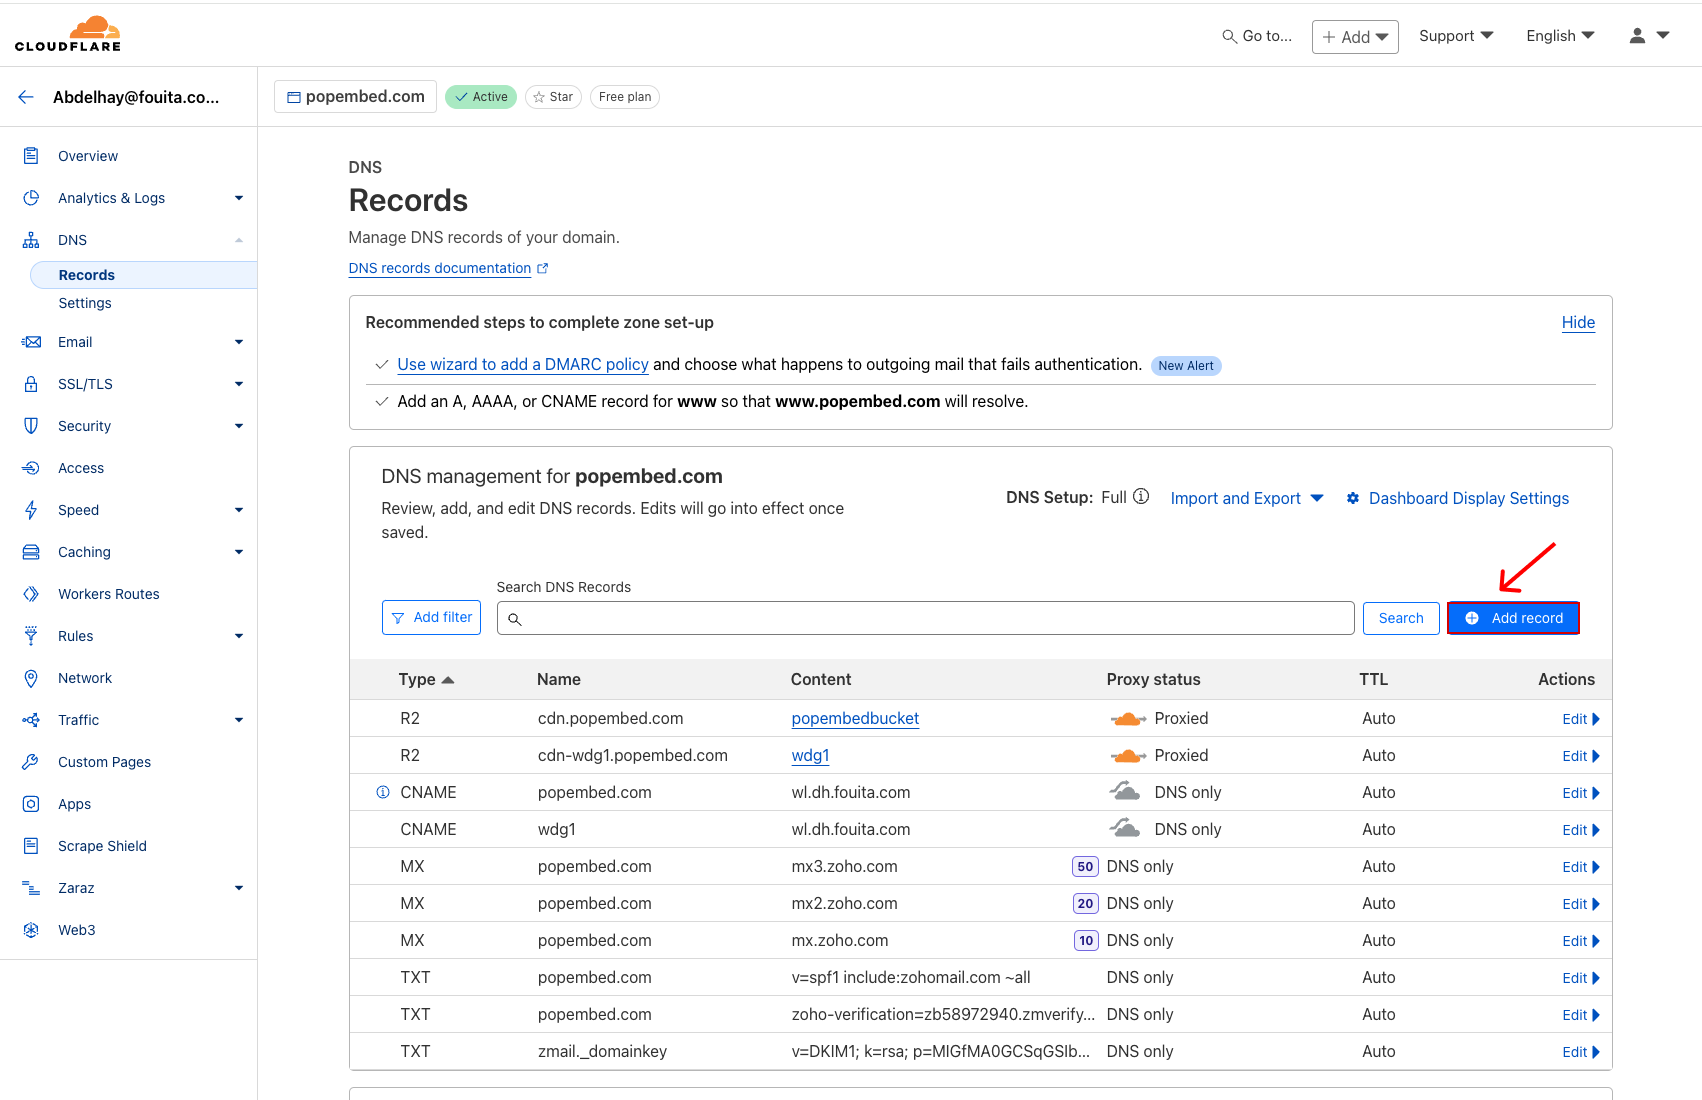Click the Rules funnel icon
The image size is (1702, 1100).
31,636
